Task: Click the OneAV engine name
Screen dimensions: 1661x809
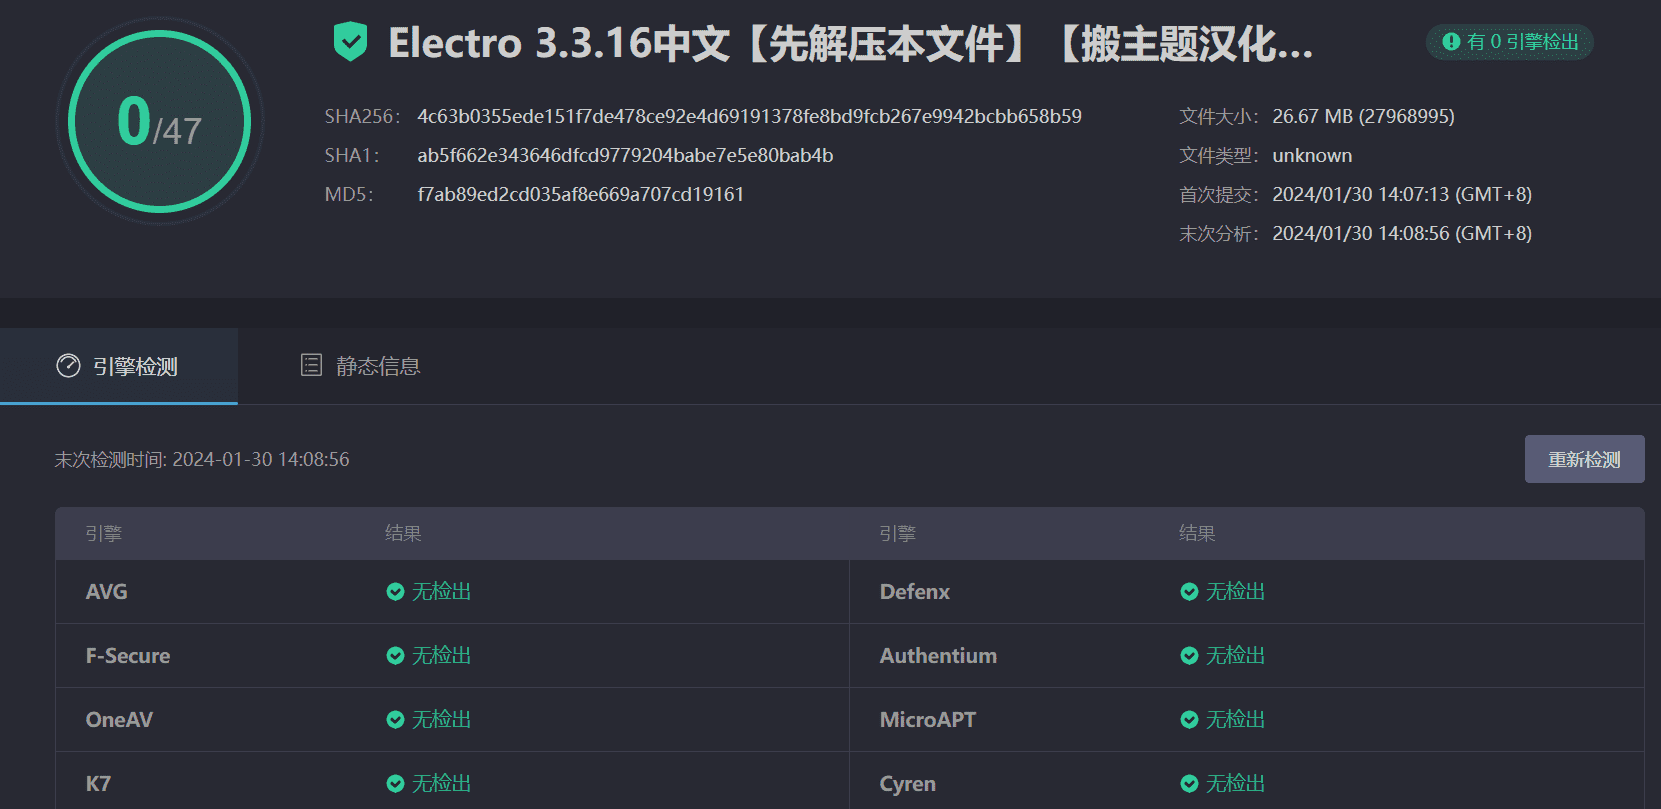Action: (119, 720)
